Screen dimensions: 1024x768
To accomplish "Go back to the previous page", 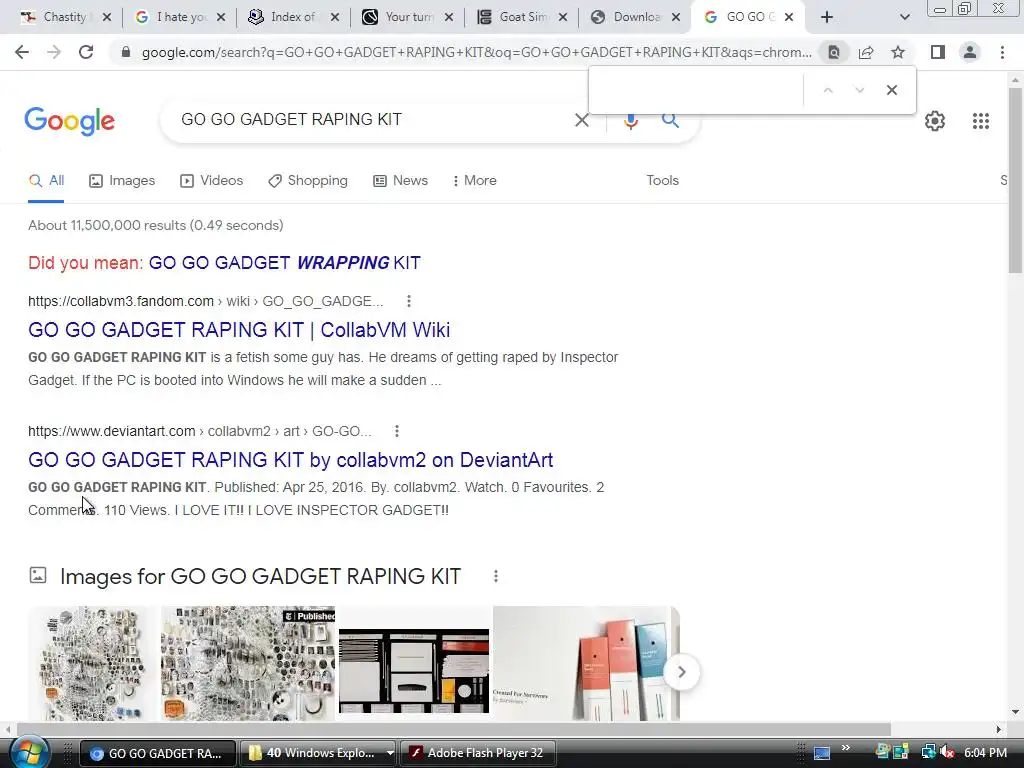I will 22,52.
